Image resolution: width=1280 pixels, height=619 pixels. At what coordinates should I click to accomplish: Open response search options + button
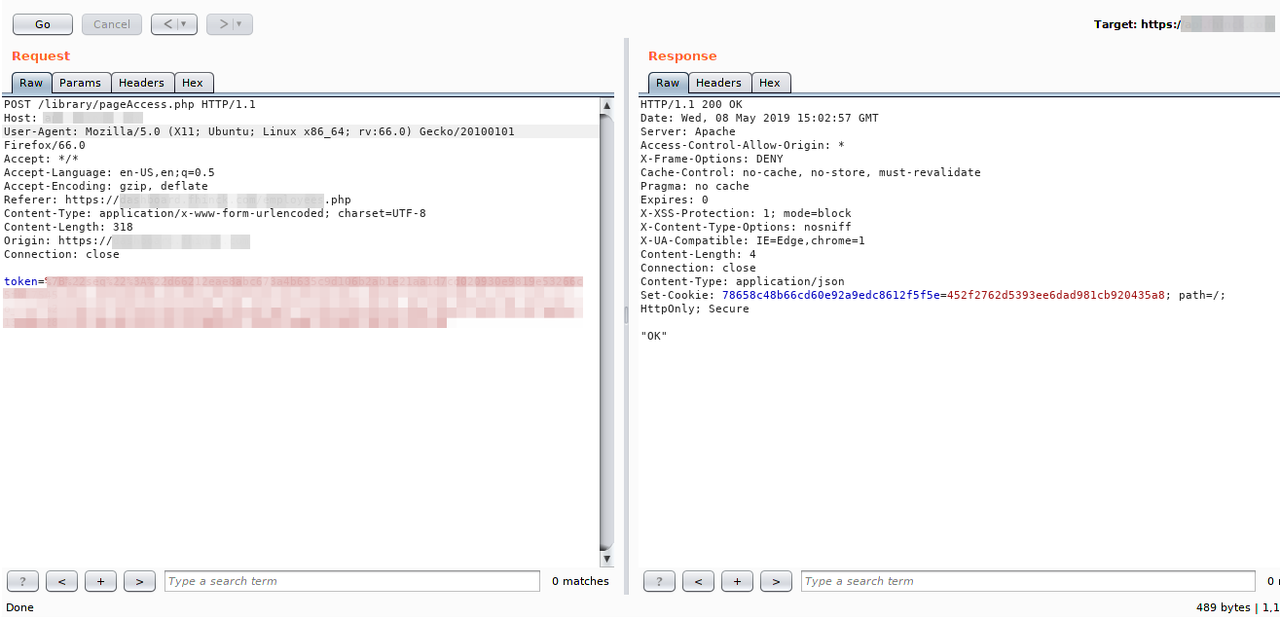[737, 581]
